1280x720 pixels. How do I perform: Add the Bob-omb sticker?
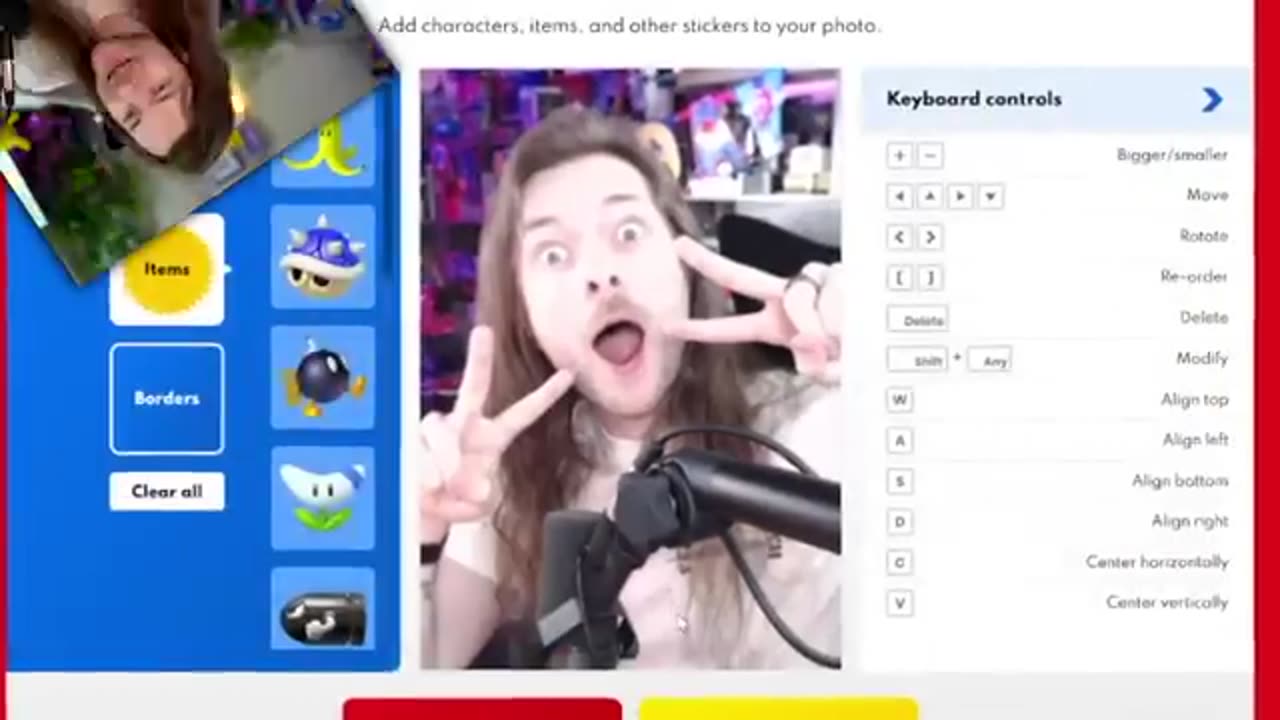tap(322, 378)
